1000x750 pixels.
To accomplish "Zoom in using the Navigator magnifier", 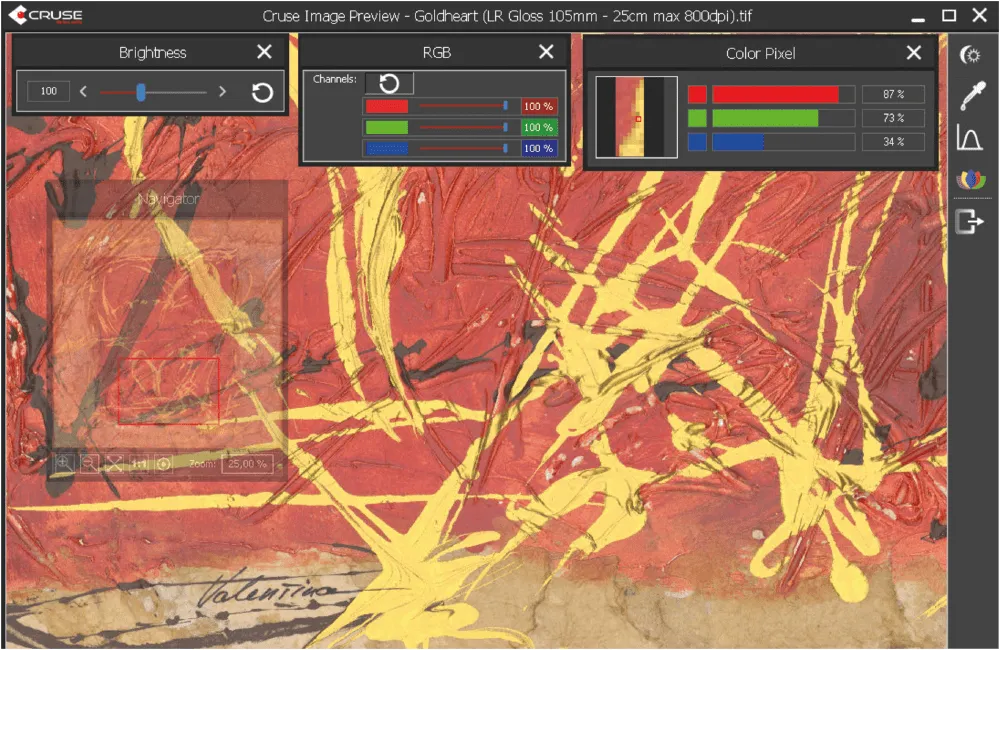I will (x=64, y=463).
